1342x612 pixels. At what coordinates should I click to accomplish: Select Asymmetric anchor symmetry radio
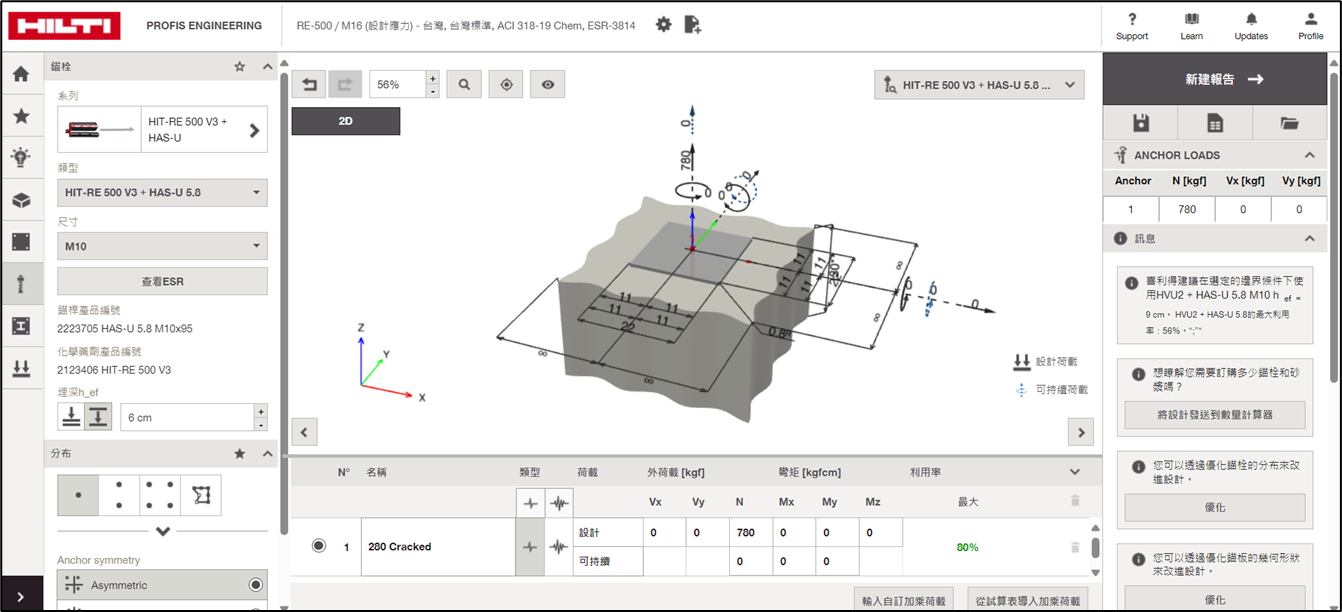click(256, 585)
